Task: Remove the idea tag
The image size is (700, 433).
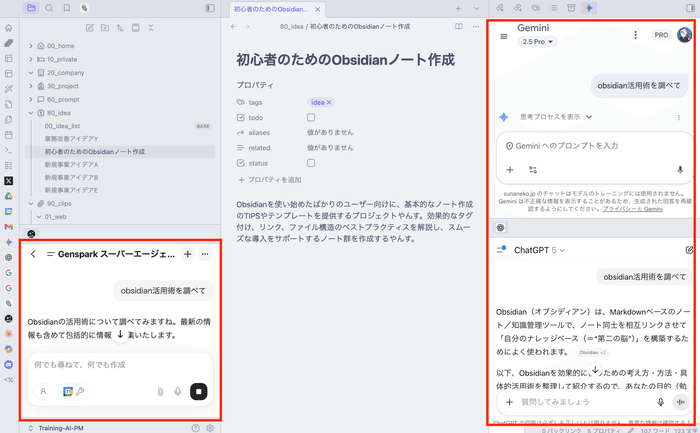Action: point(329,102)
